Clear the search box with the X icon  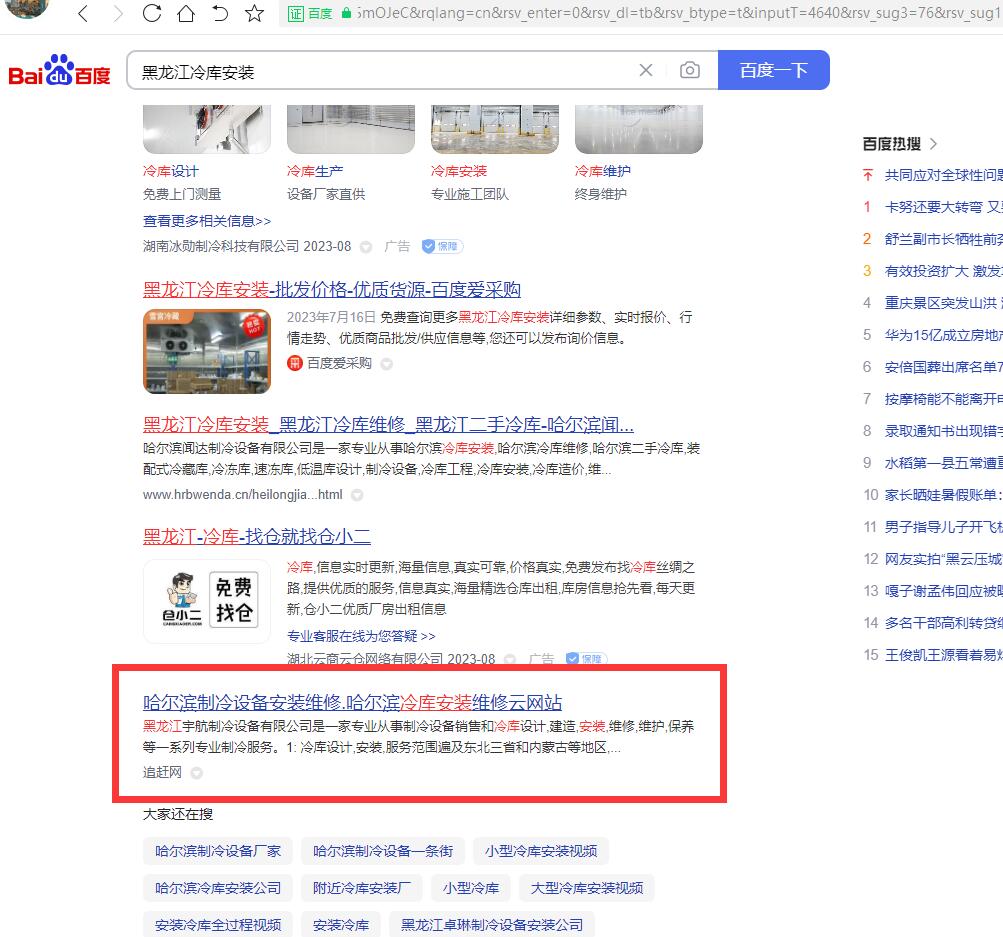pyautogui.click(x=646, y=70)
